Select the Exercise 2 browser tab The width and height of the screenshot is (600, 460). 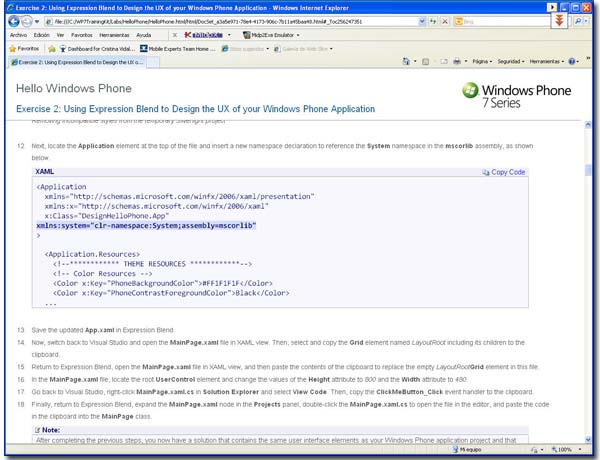[x=77, y=62]
